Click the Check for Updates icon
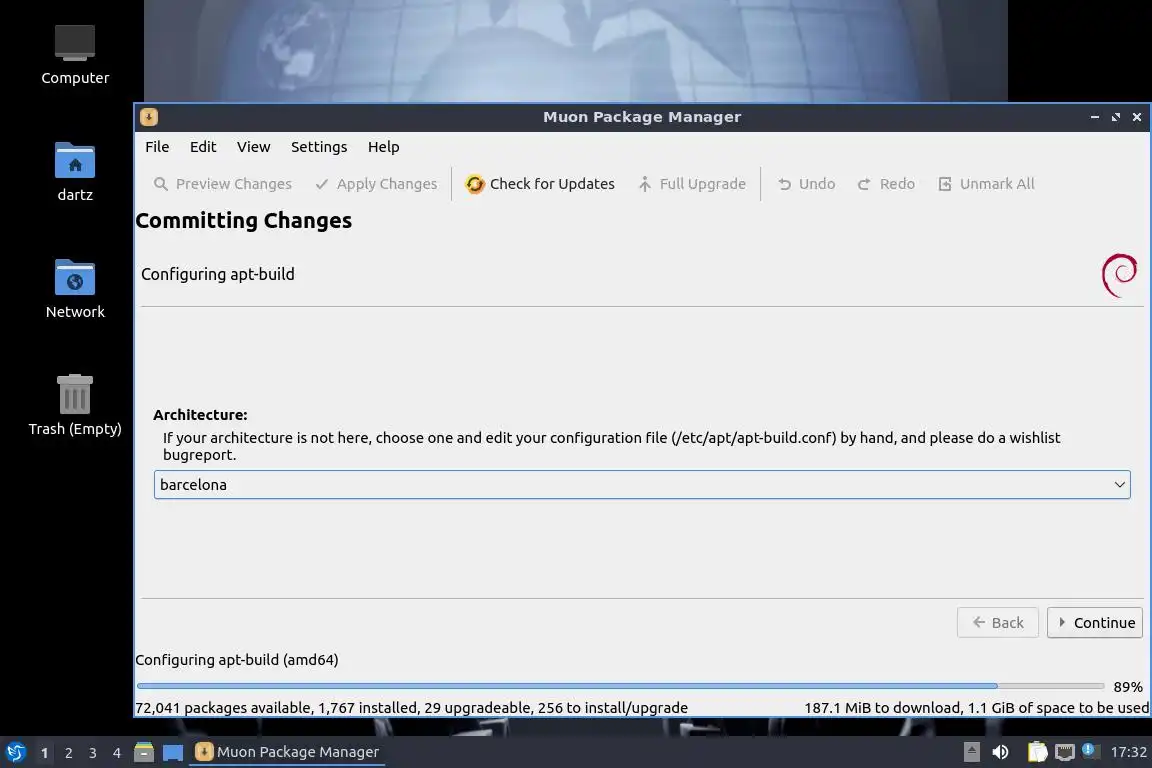Screen dimensions: 1152x768 pyautogui.click(x=475, y=184)
